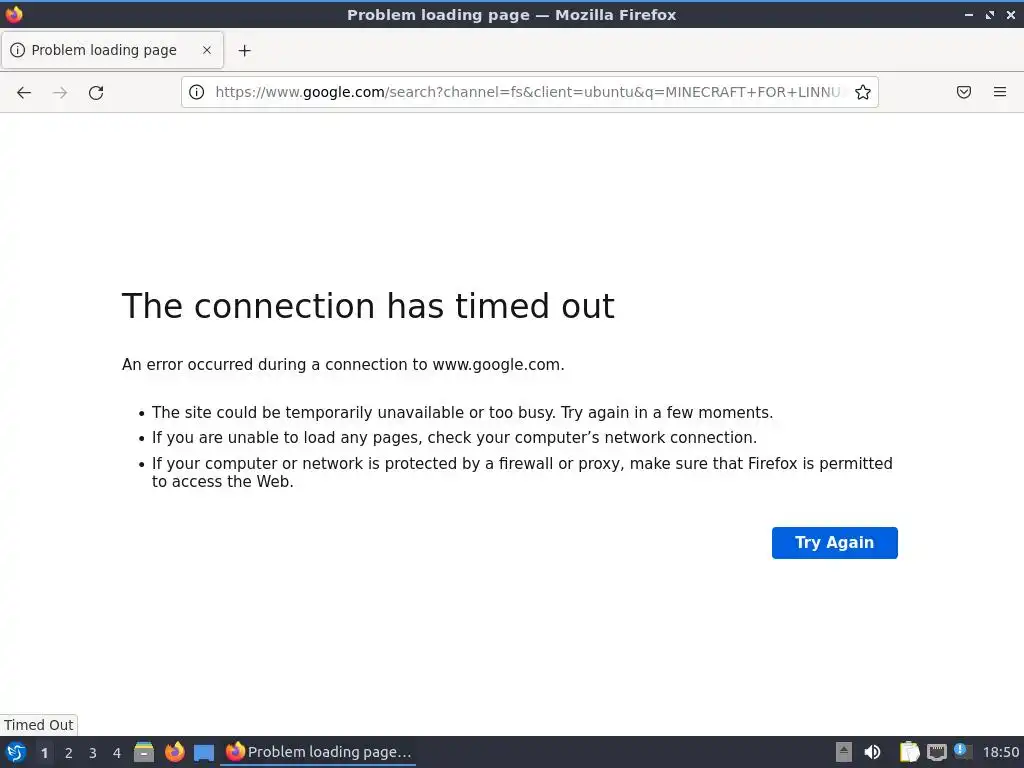Launch the file manager from the panel
This screenshot has width=1024, height=768.
144,752
